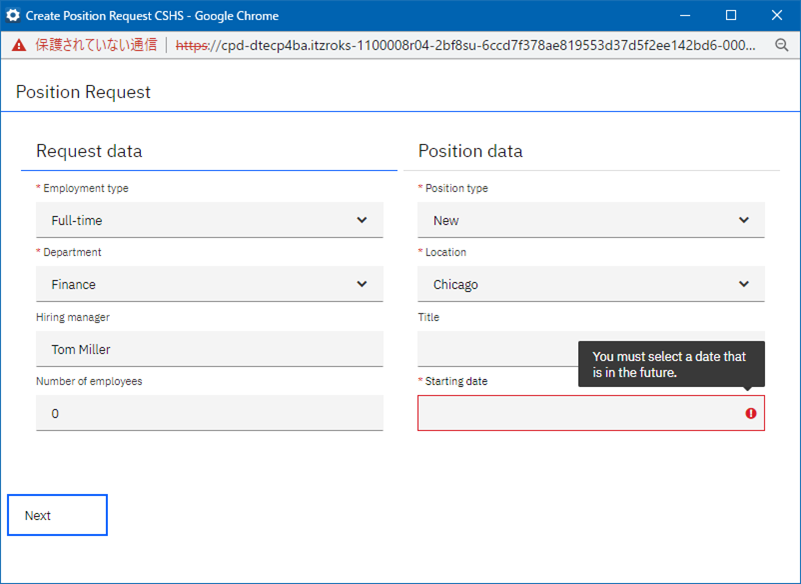The width and height of the screenshot is (801, 584).
Task: Click the 保護されていない通信 security label
Action: (96, 45)
